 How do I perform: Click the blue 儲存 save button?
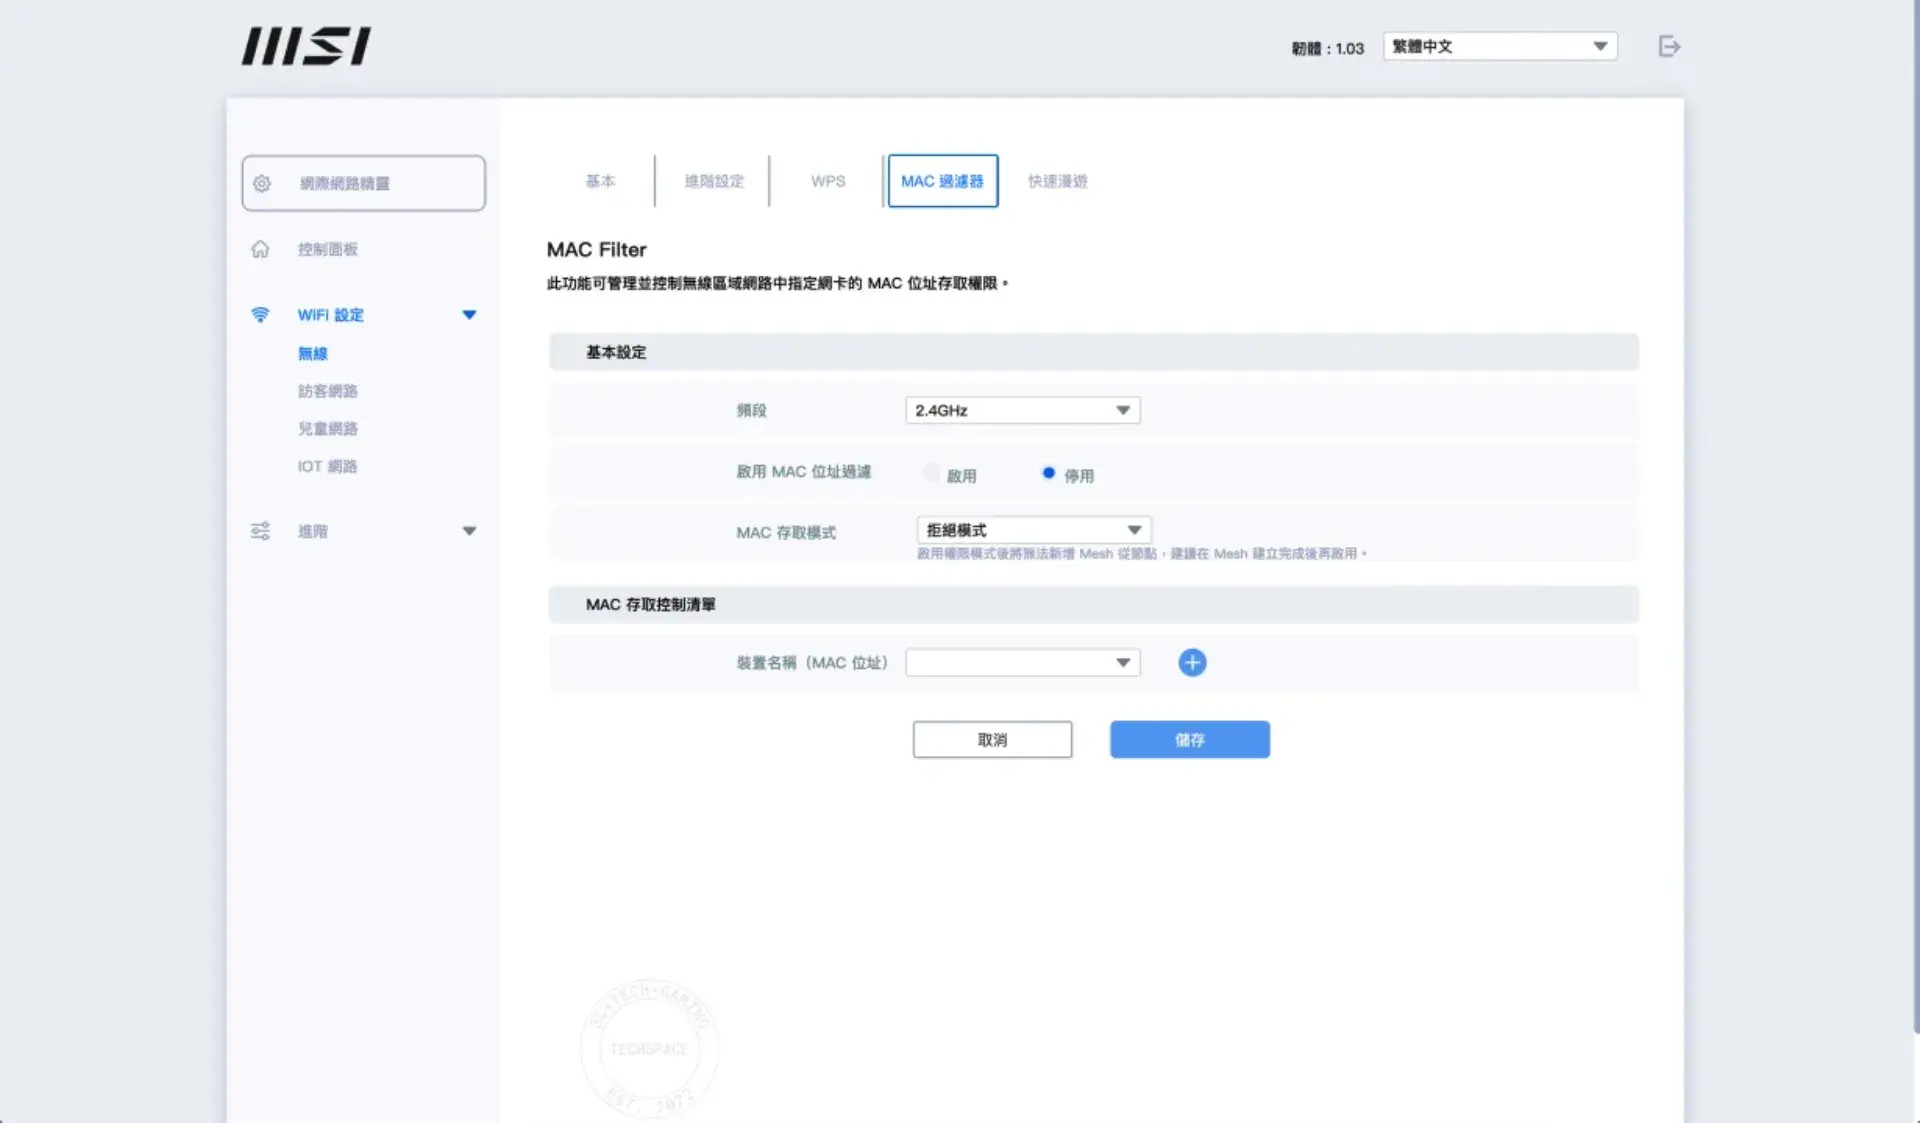[1189, 739]
